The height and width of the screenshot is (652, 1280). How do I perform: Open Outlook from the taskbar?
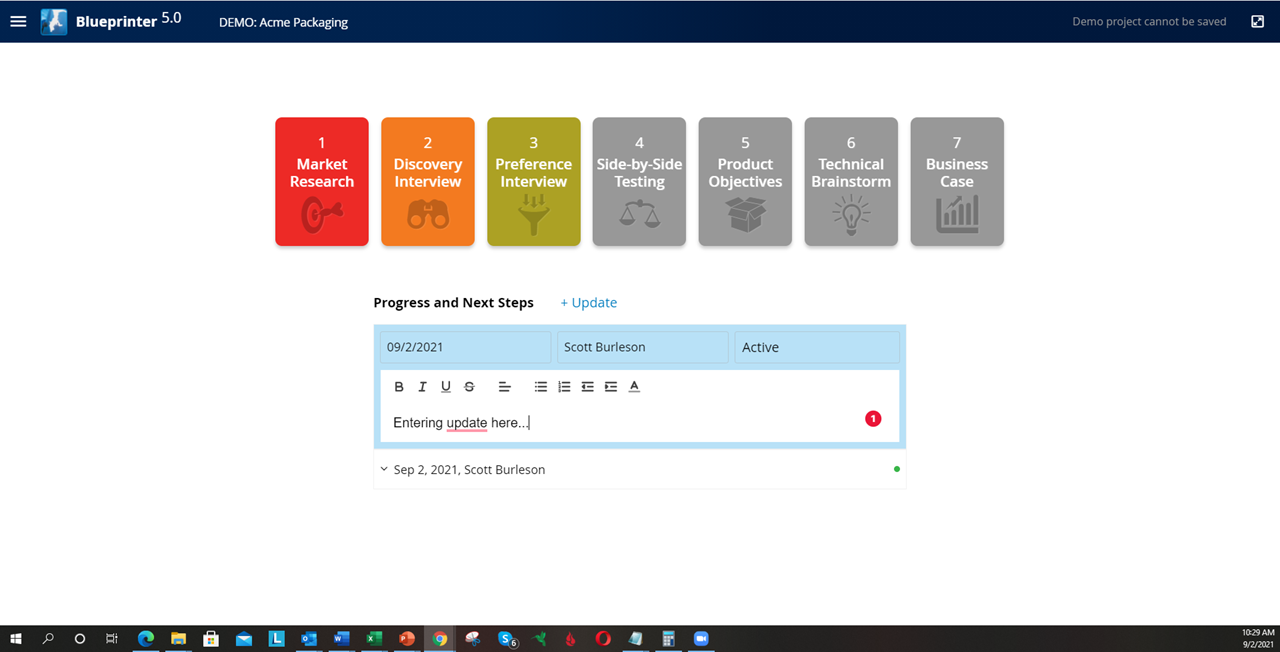(309, 638)
